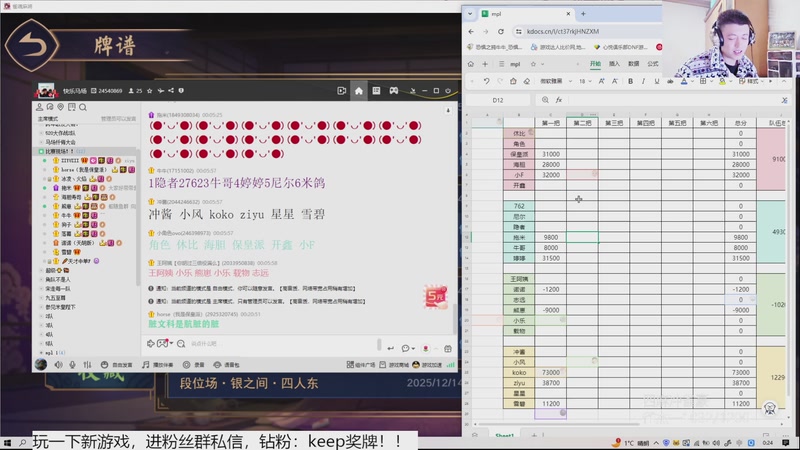Image resolution: width=800 pixels, height=450 pixels.
Task: Open the video icon in the YY title bar
Action: [x=342, y=91]
